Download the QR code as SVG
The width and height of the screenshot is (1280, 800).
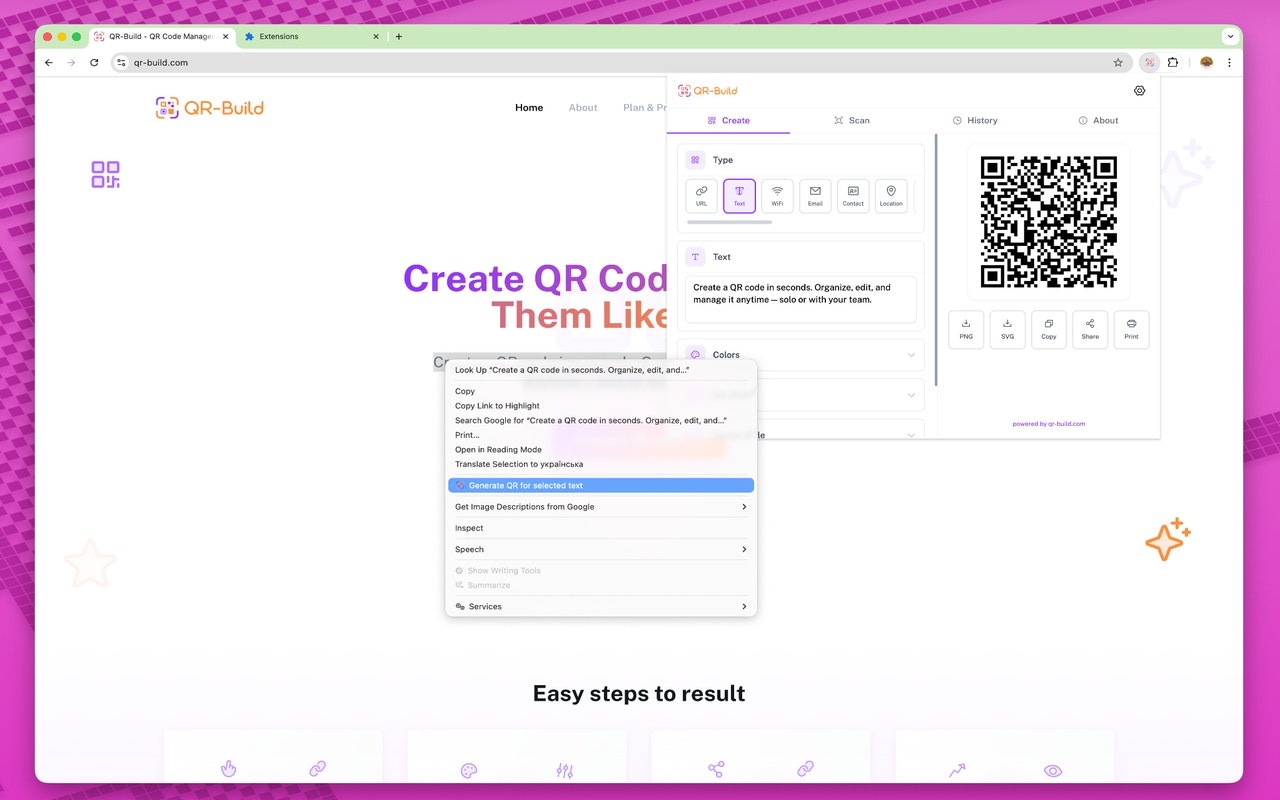(1007, 329)
